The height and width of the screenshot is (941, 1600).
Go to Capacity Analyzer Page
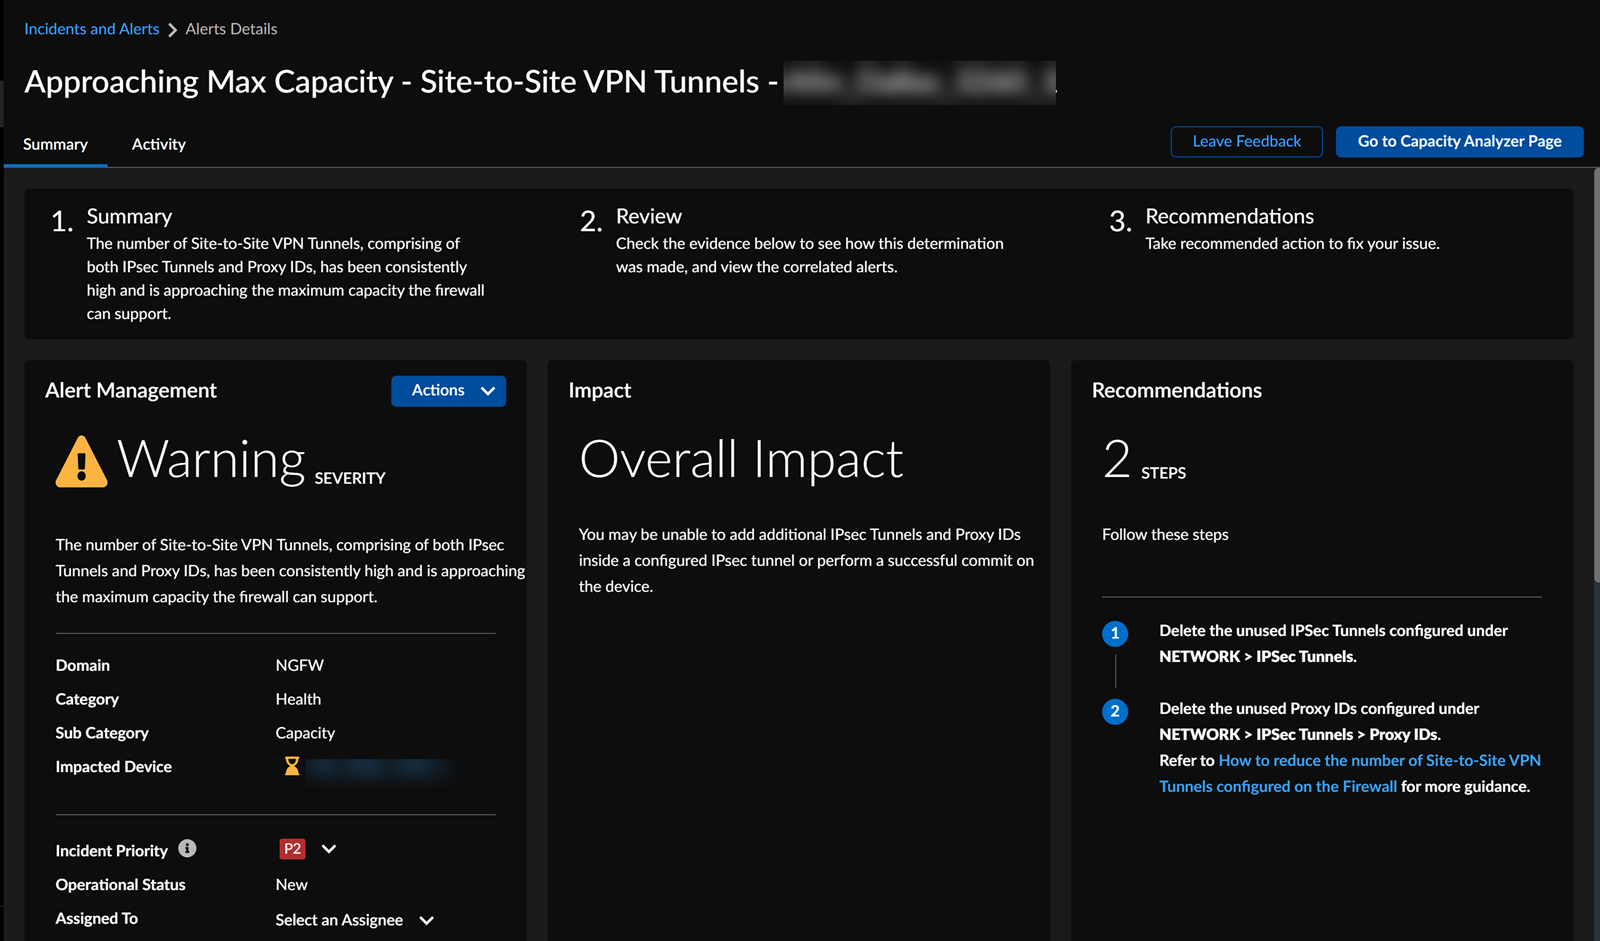[1459, 142]
